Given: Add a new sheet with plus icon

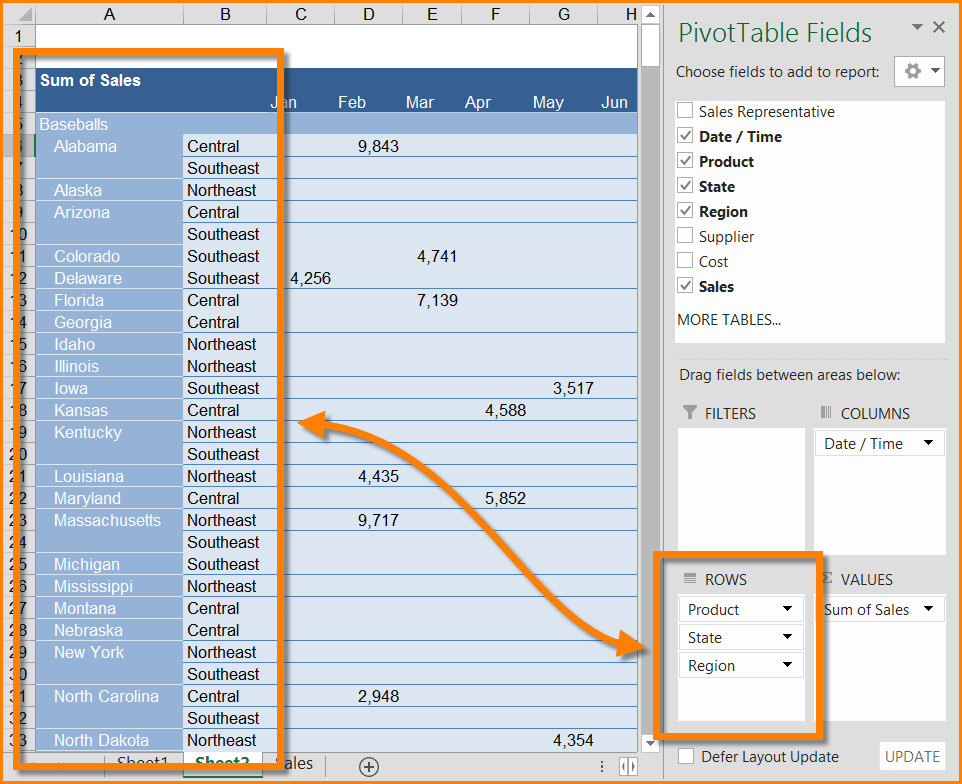Looking at the screenshot, I should tap(369, 766).
